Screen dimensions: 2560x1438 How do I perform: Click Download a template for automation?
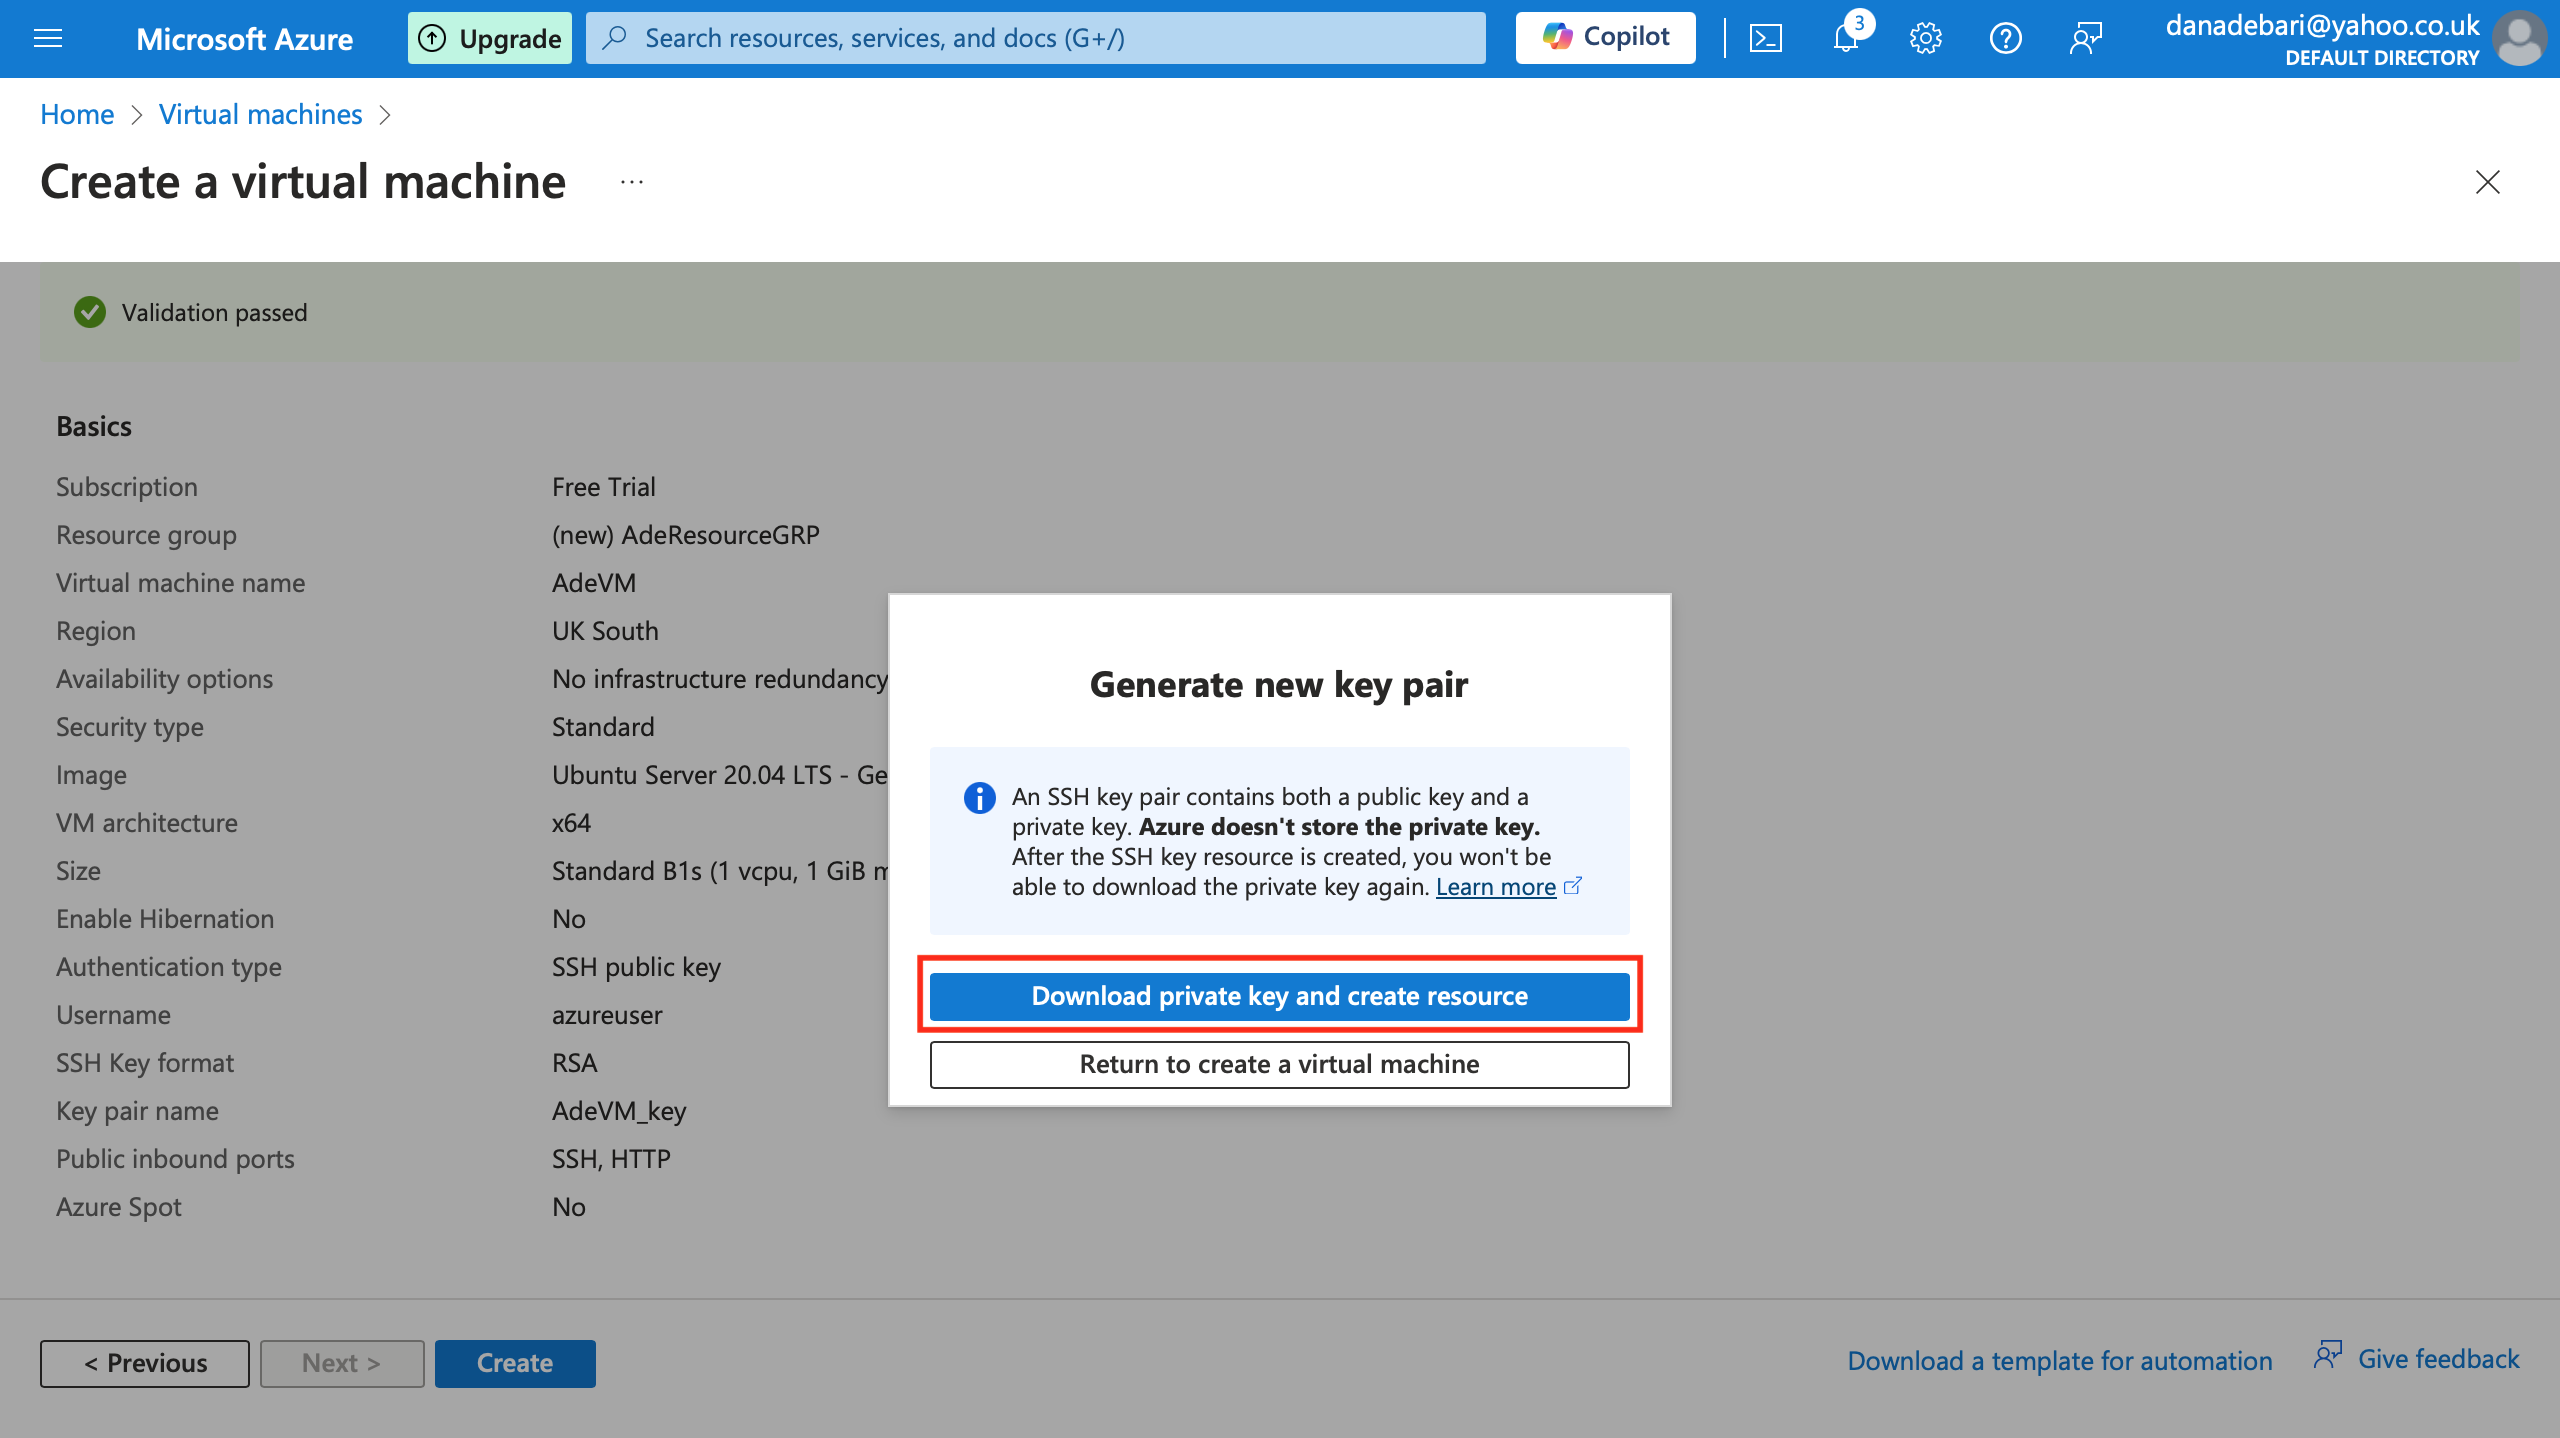point(2060,1360)
